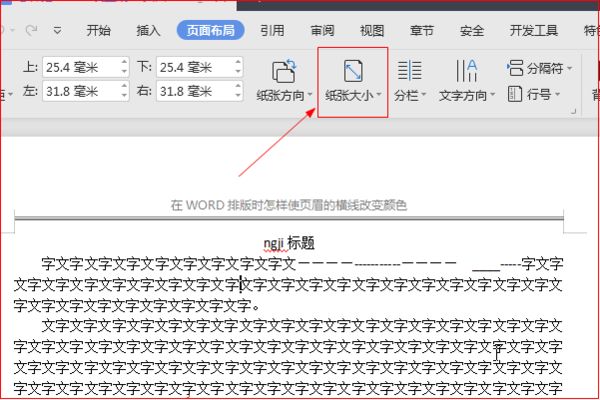
Task: Select the 文字方向 (text direction) tool
Action: [x=466, y=81]
